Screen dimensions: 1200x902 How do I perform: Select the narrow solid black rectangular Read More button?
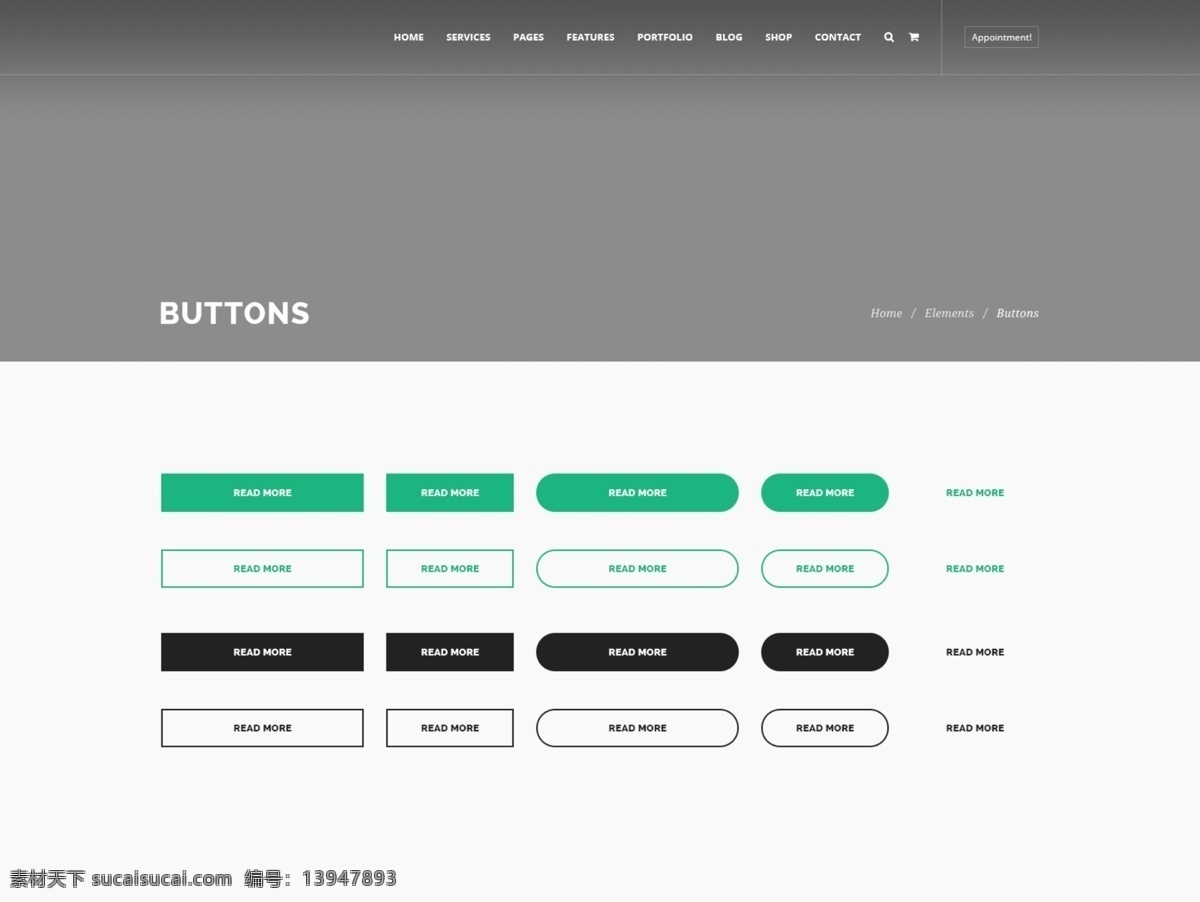coord(450,652)
